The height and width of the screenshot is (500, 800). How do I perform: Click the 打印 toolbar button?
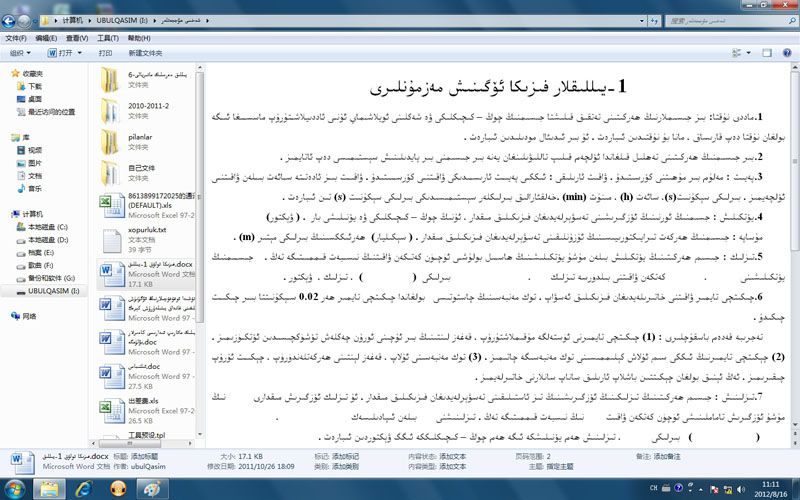105,53
